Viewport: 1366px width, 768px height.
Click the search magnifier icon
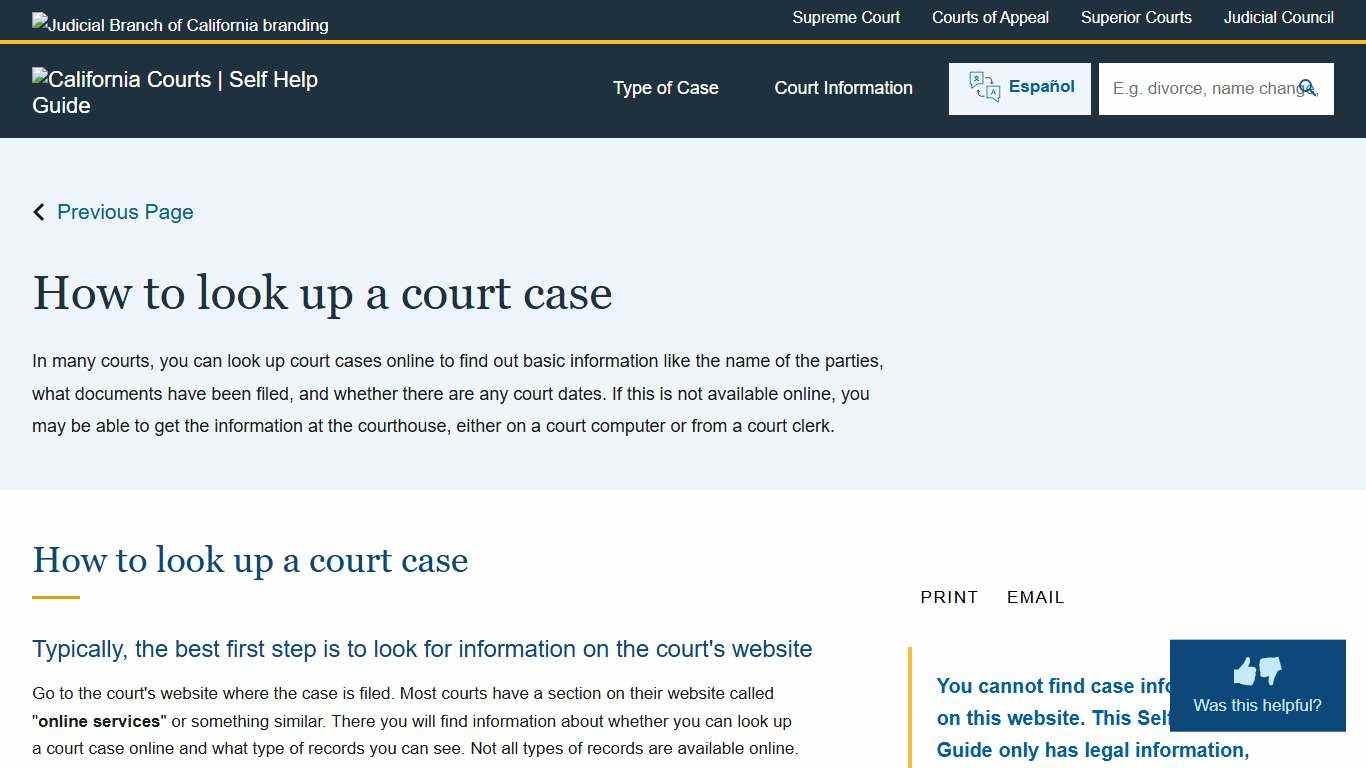tap(1308, 88)
